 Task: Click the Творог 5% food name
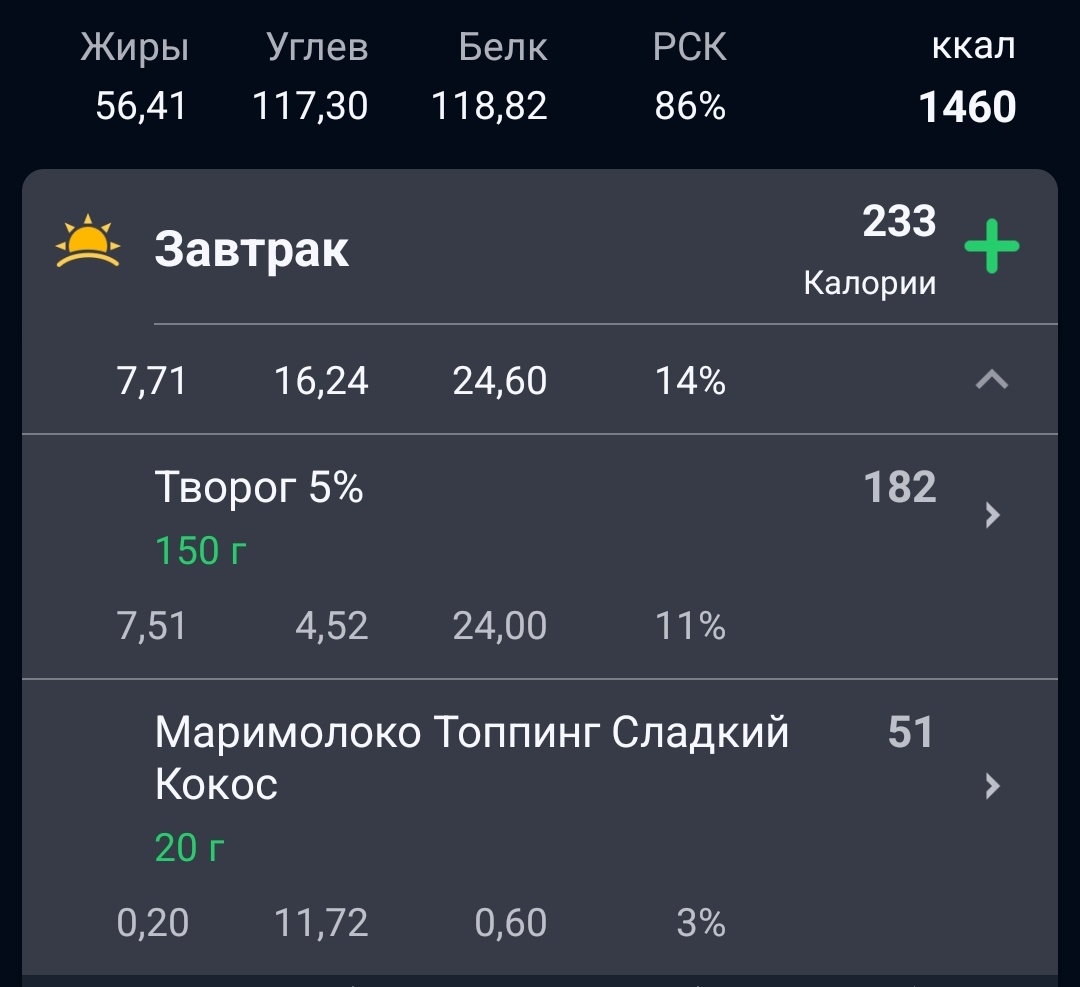pyautogui.click(x=260, y=487)
